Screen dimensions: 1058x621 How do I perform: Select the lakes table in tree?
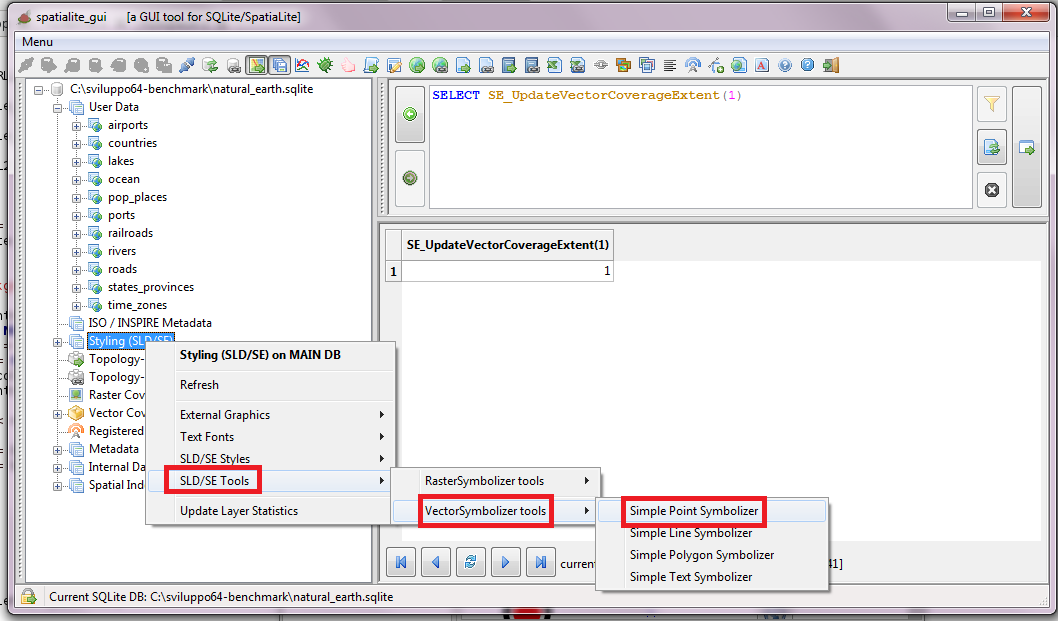point(121,161)
